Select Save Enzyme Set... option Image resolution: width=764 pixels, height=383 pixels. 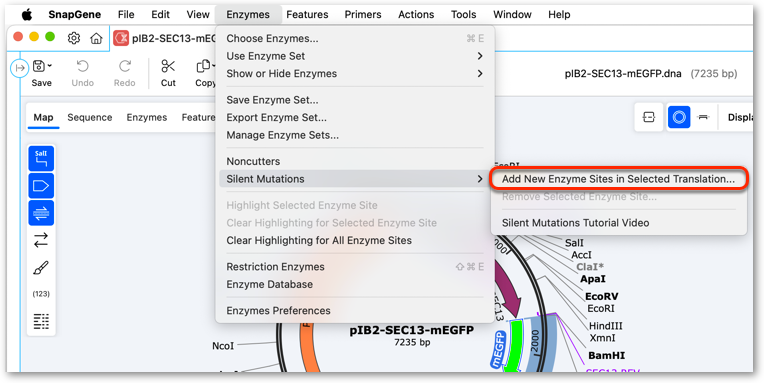355,100
